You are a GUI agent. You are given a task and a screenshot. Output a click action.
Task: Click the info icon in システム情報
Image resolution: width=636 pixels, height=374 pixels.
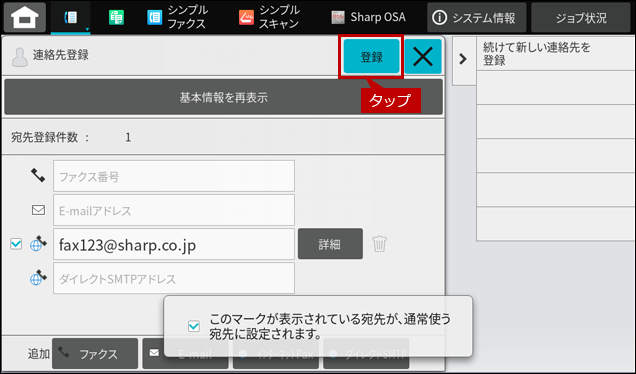tap(439, 17)
